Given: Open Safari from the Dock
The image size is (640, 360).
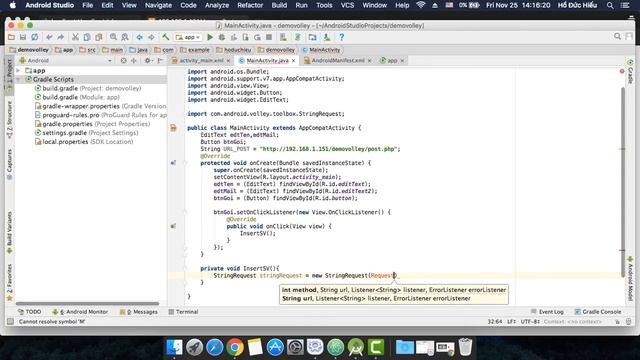Looking at the screenshot, I should (x=215, y=347).
